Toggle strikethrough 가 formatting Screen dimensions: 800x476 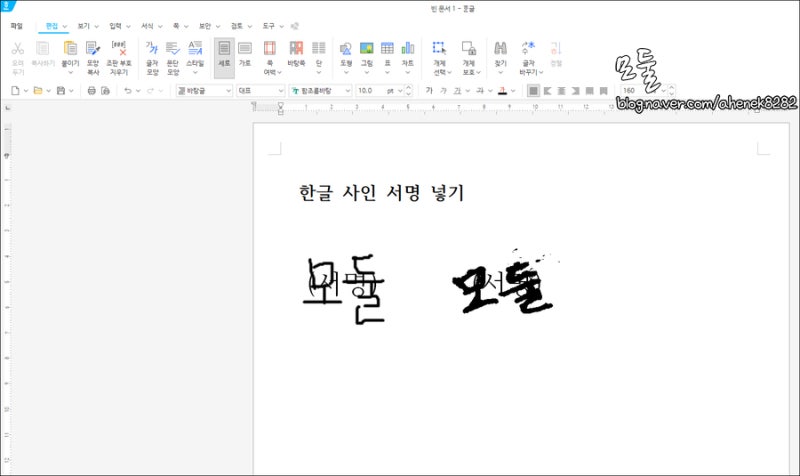[x=480, y=91]
